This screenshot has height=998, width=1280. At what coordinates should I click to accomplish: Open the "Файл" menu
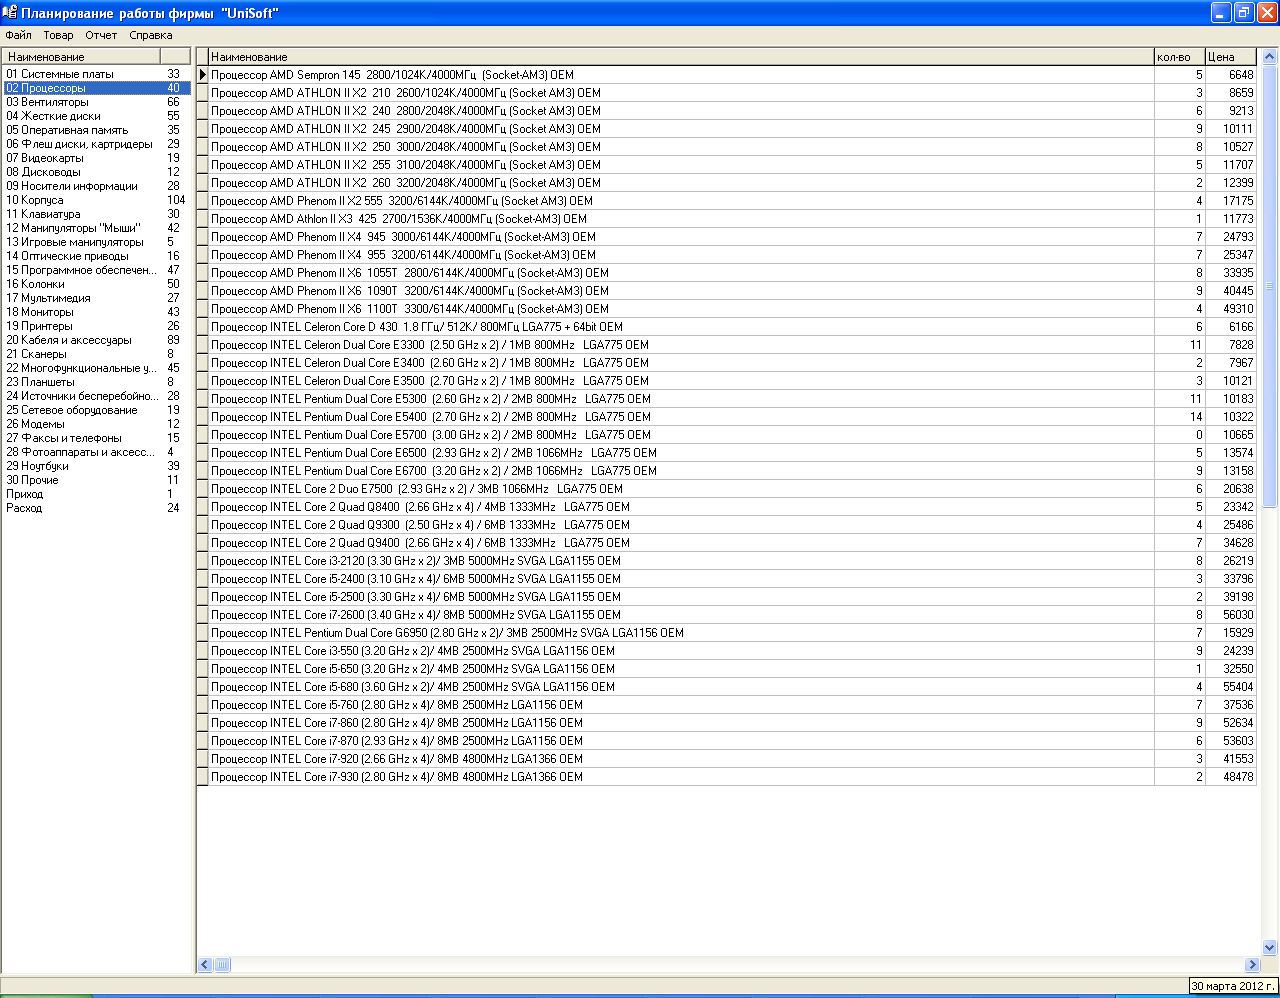click(18, 35)
